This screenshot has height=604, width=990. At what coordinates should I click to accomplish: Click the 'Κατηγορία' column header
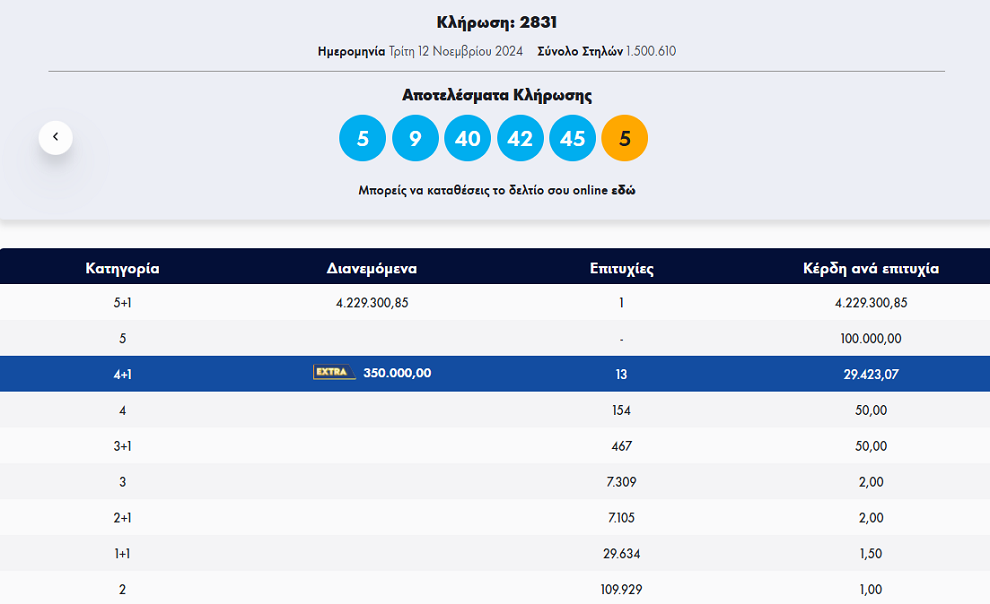122,268
